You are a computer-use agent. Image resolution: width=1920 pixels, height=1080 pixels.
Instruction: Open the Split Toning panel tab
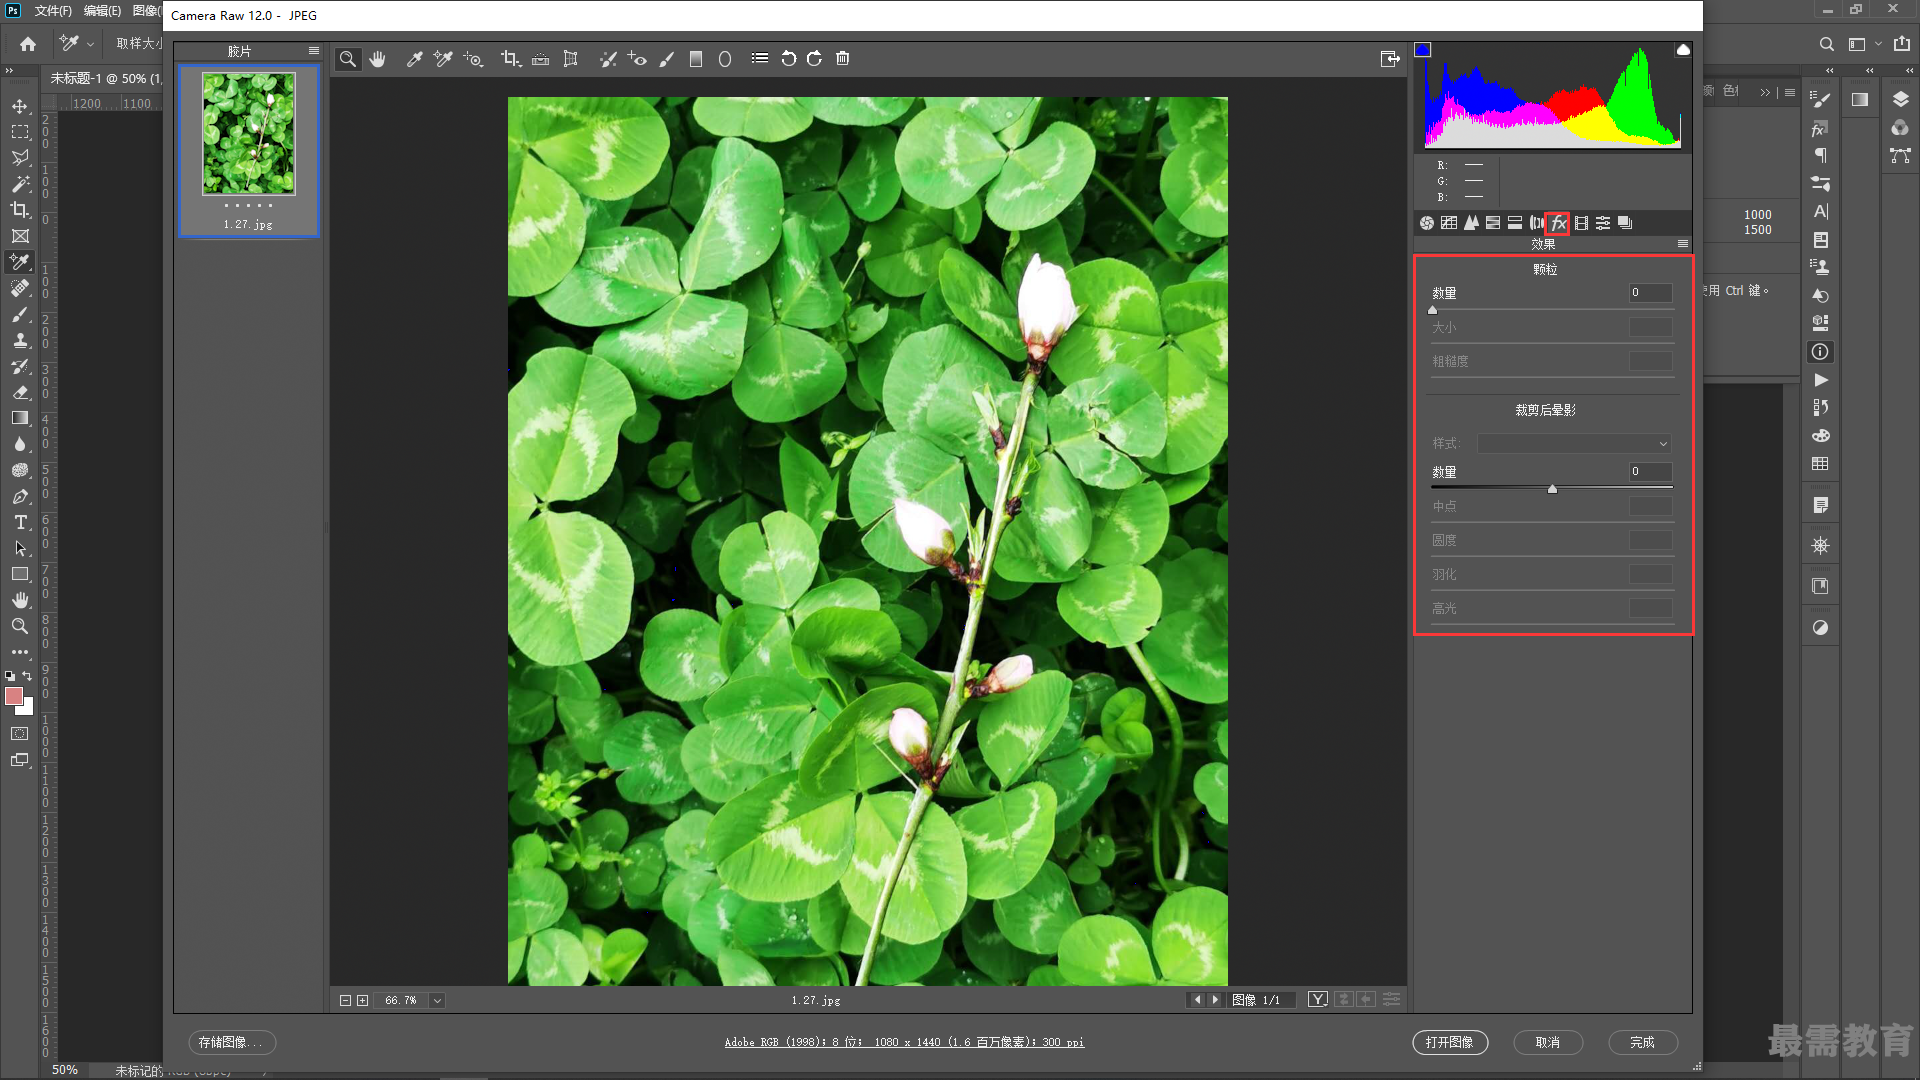coord(1515,223)
